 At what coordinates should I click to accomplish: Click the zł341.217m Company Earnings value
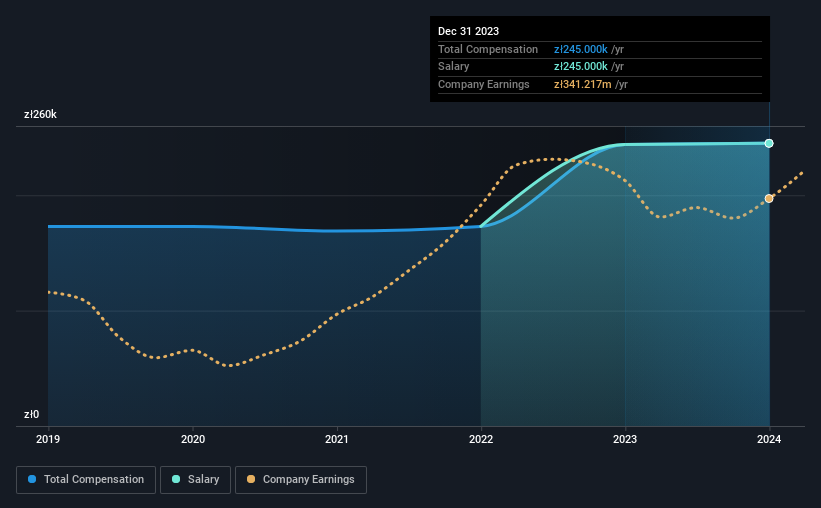(x=583, y=84)
